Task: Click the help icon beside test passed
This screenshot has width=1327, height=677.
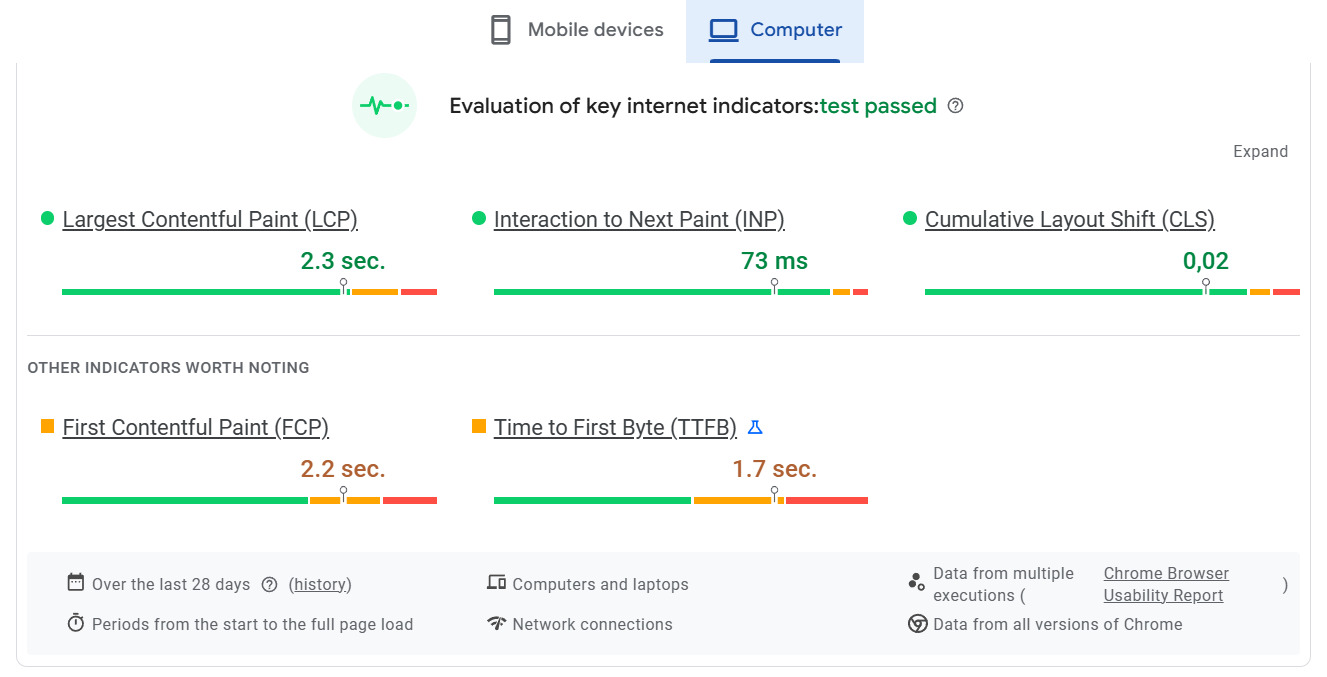Action: tap(955, 106)
